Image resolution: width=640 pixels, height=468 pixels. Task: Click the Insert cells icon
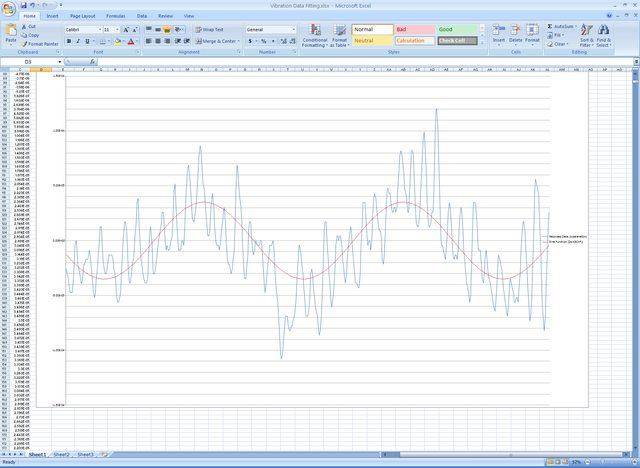pyautogui.click(x=498, y=31)
